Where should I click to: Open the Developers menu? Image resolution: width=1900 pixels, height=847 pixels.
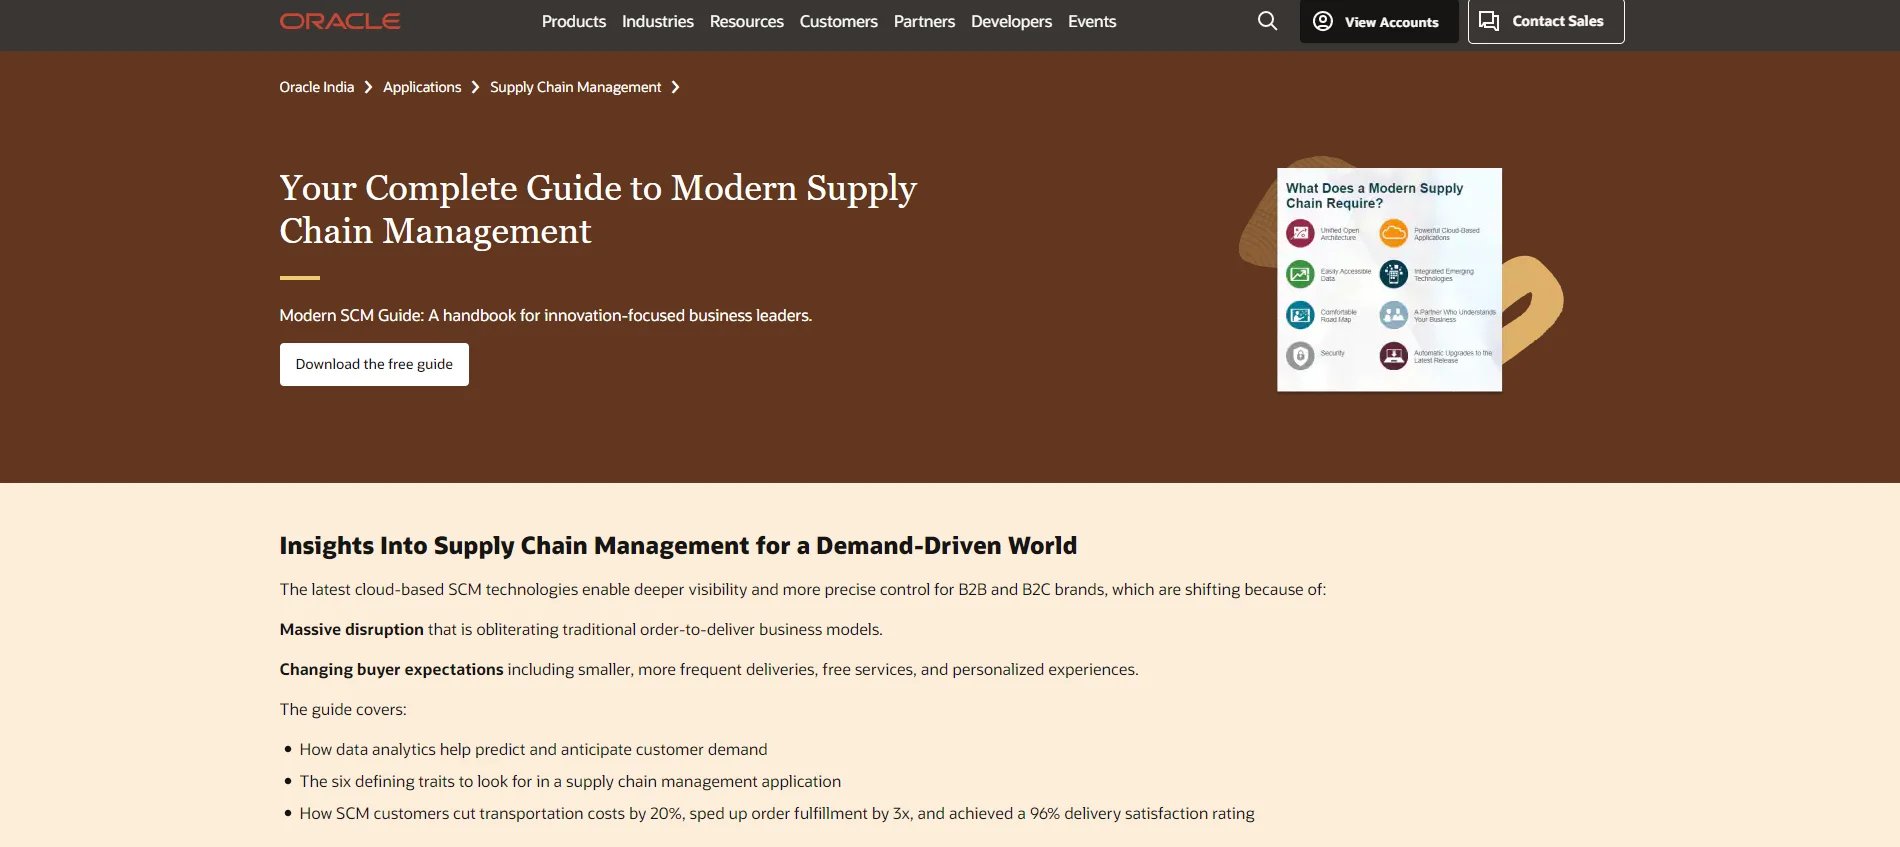point(1011,21)
